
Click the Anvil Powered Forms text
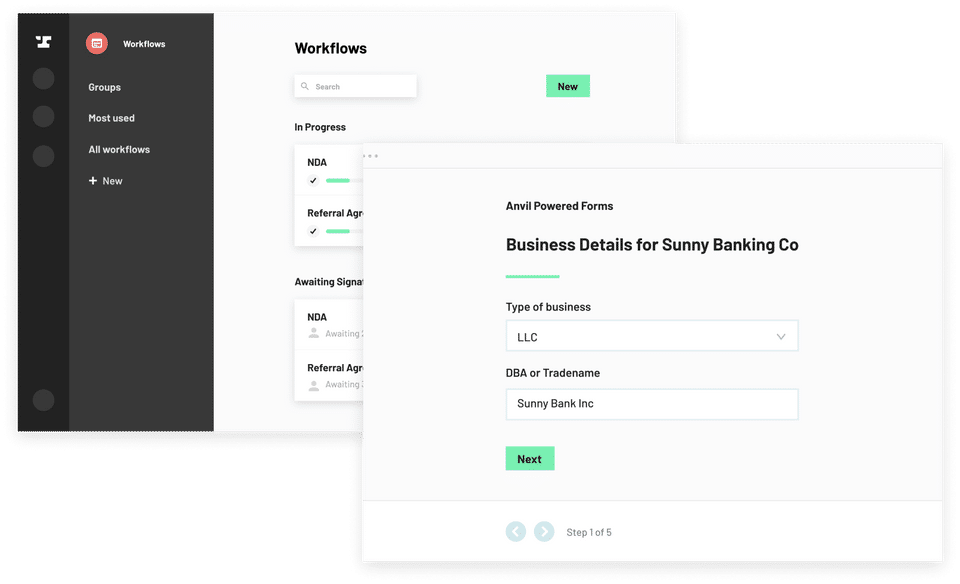click(559, 206)
